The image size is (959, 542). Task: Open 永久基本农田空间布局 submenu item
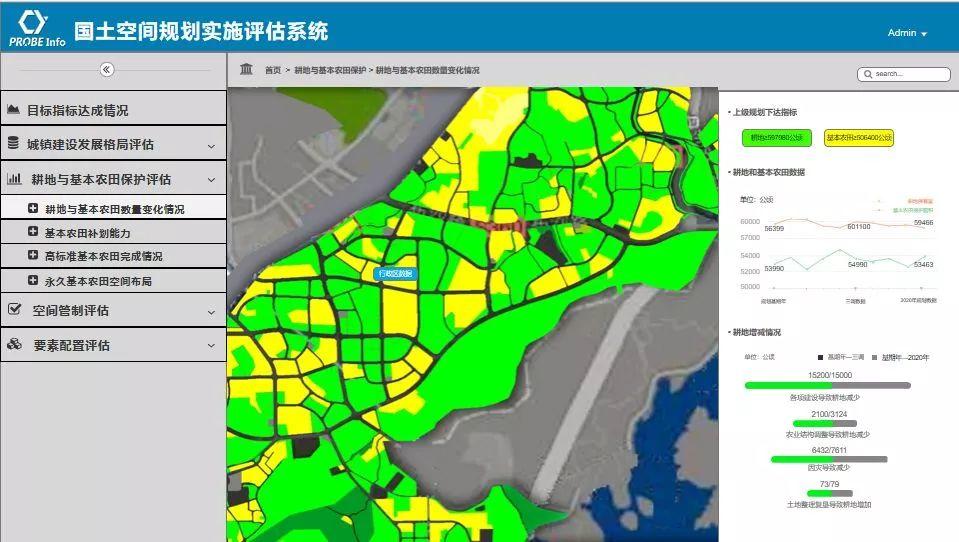(x=114, y=280)
